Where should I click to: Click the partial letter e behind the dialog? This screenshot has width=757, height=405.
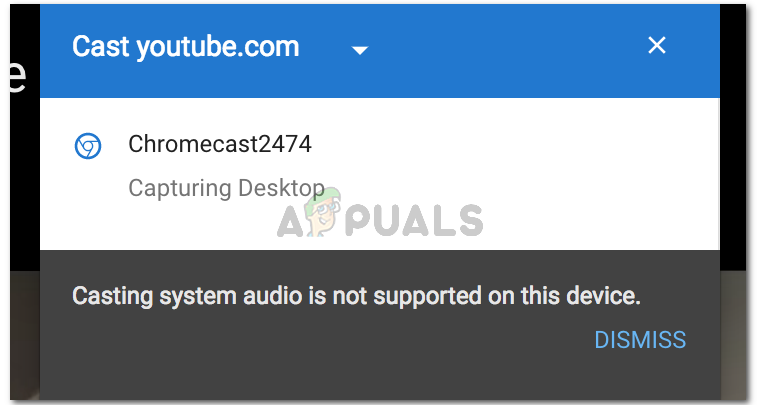pyautogui.click(x=17, y=76)
